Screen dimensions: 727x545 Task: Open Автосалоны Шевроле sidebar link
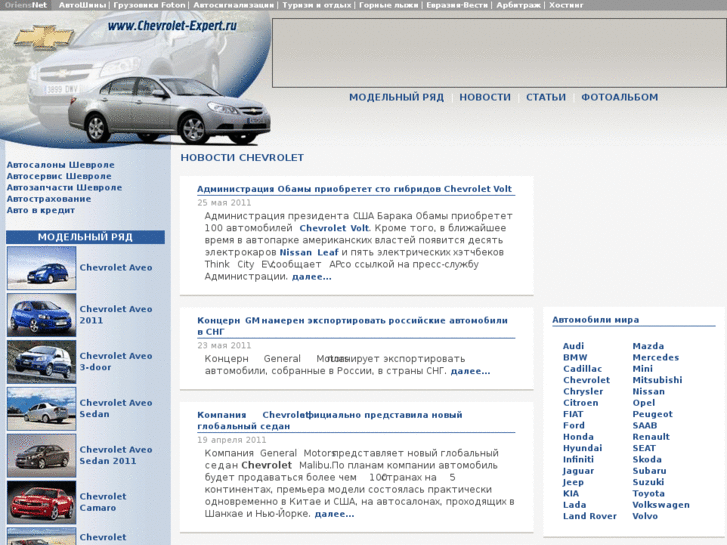60,165
